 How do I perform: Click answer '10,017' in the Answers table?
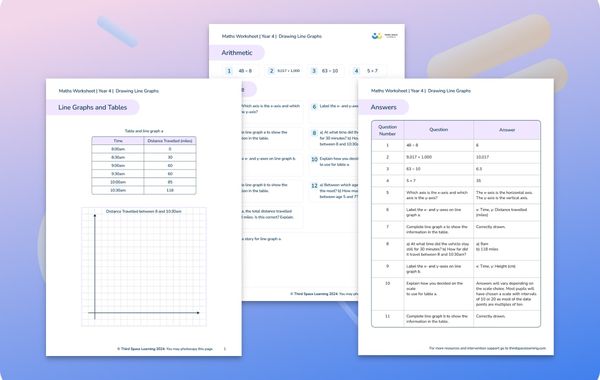(482, 157)
